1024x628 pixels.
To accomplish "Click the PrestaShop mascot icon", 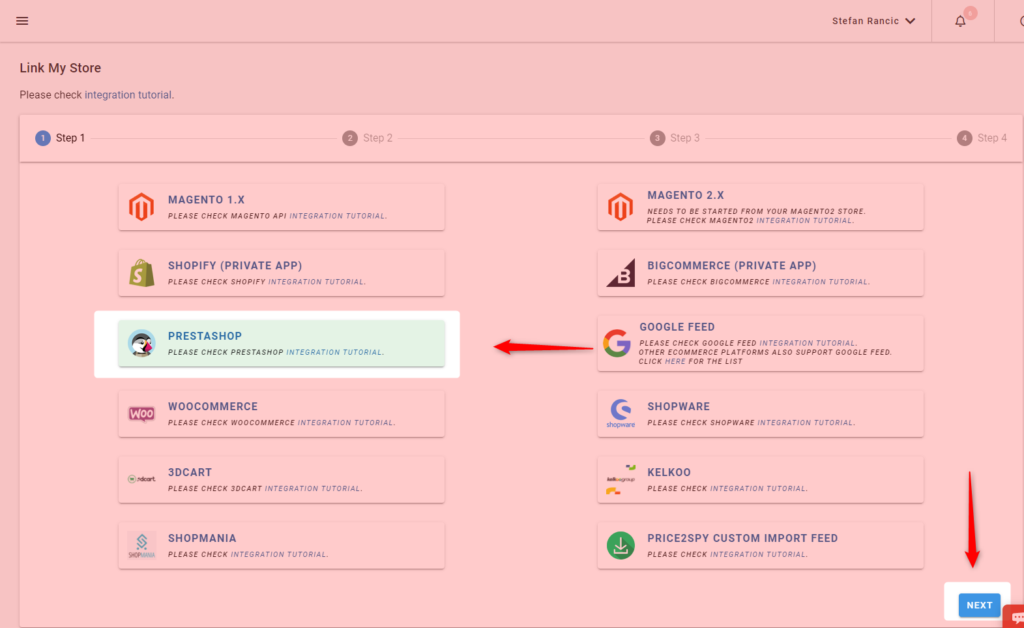I will (x=141, y=343).
